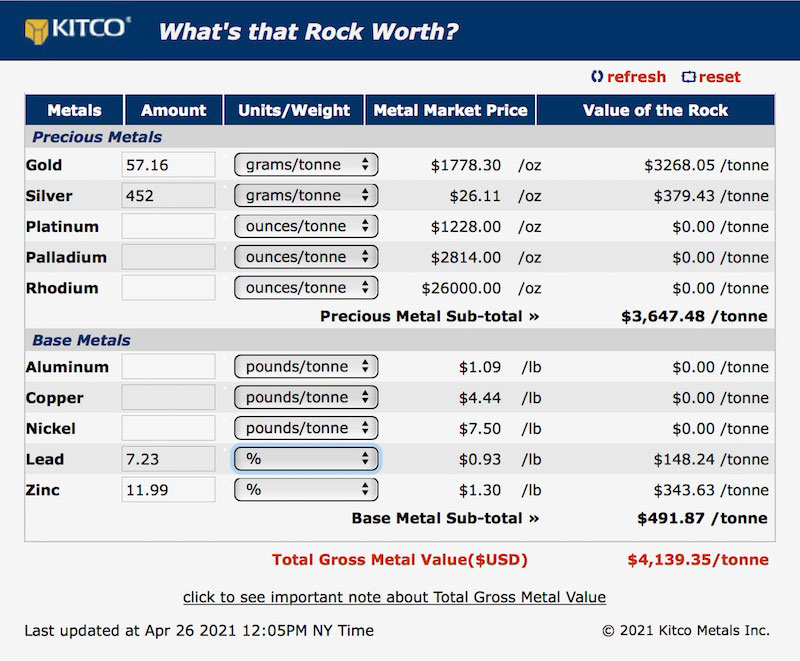Click the total value $4,139.35/tonne
This screenshot has width=800, height=662.
click(698, 559)
